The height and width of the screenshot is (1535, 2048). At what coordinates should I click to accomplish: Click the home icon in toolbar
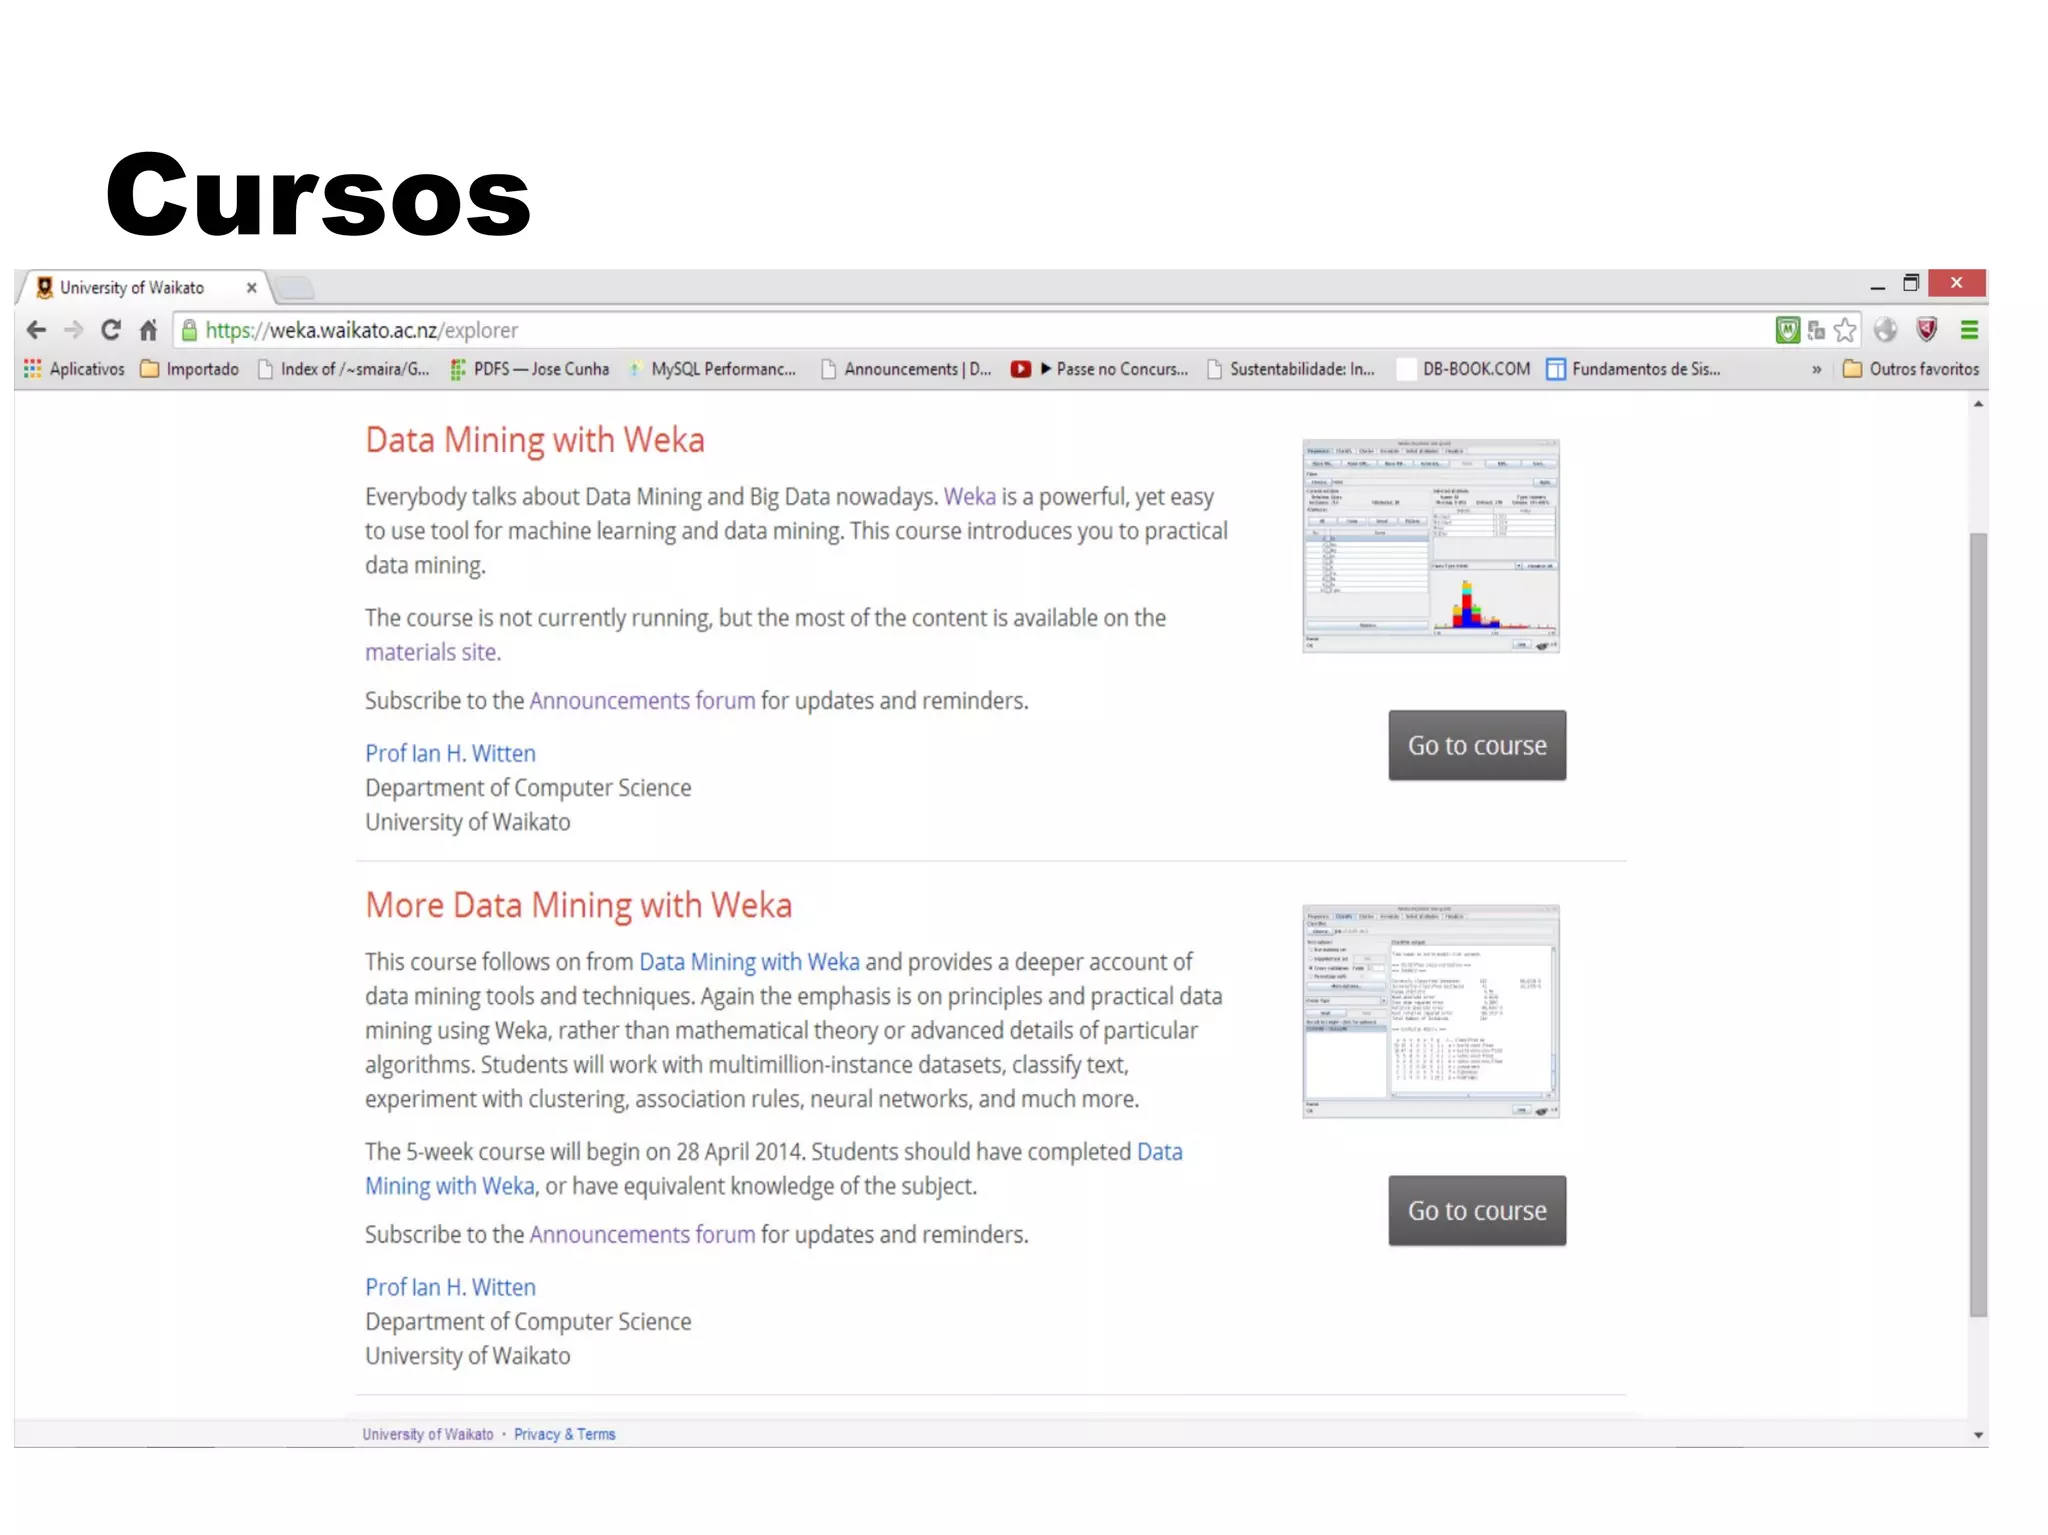coord(148,330)
